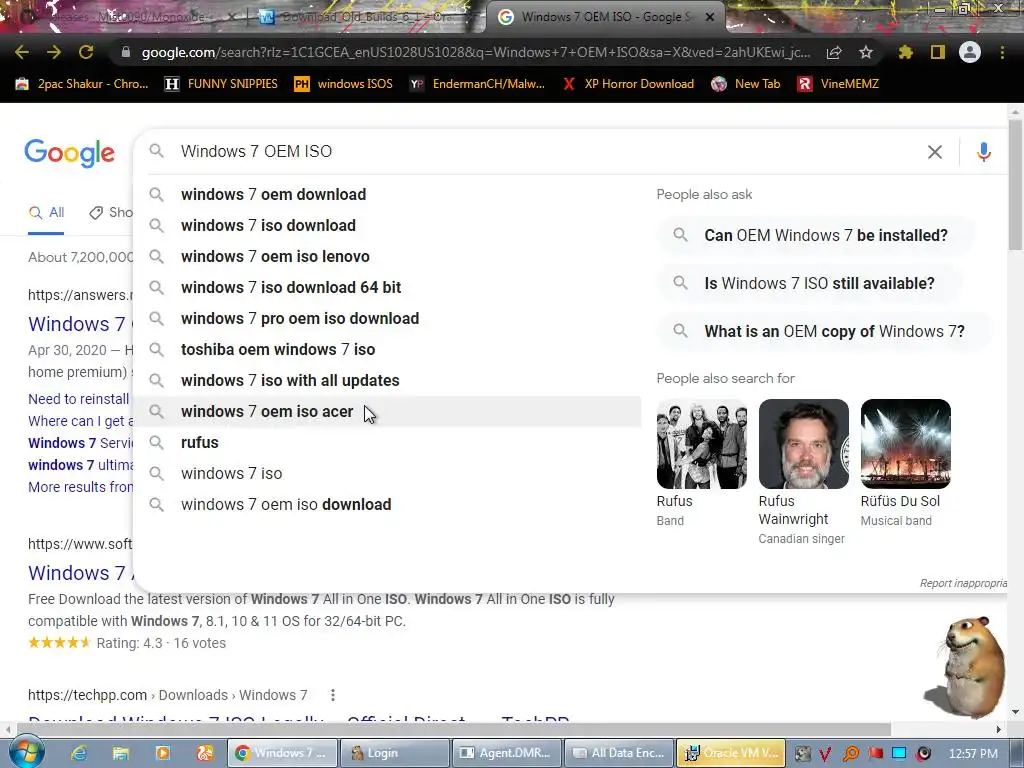Click the Google logo
The image size is (1024, 768).
(69, 153)
